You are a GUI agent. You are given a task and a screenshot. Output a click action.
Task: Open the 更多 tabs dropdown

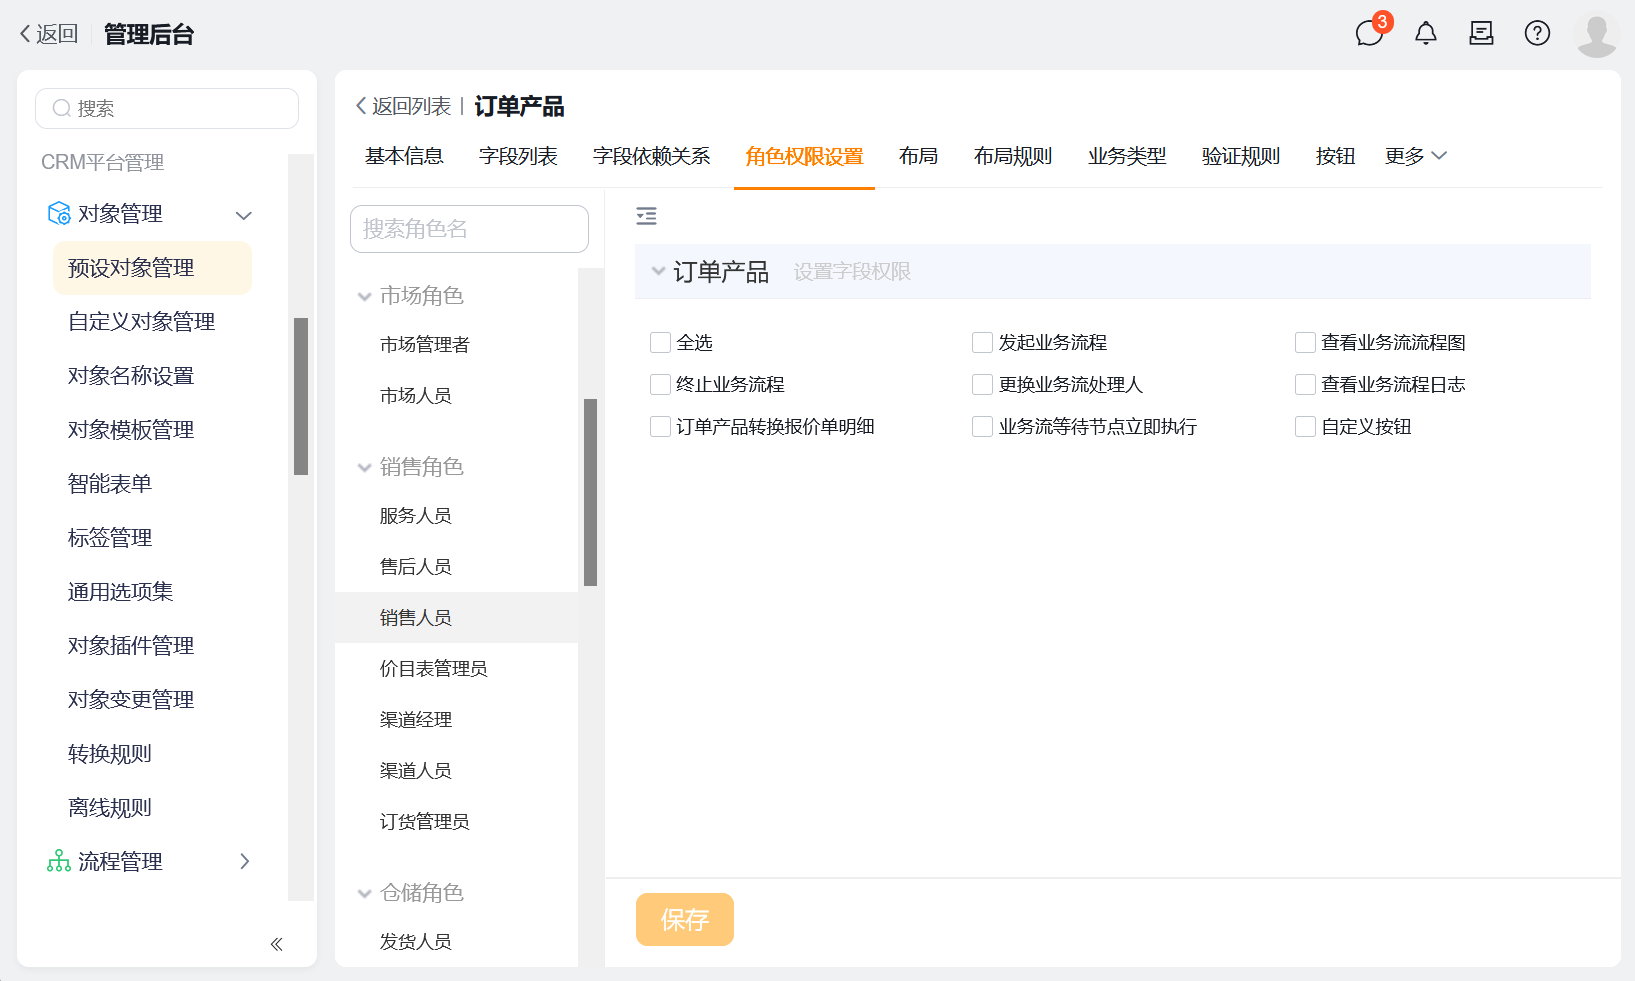pos(1415,156)
